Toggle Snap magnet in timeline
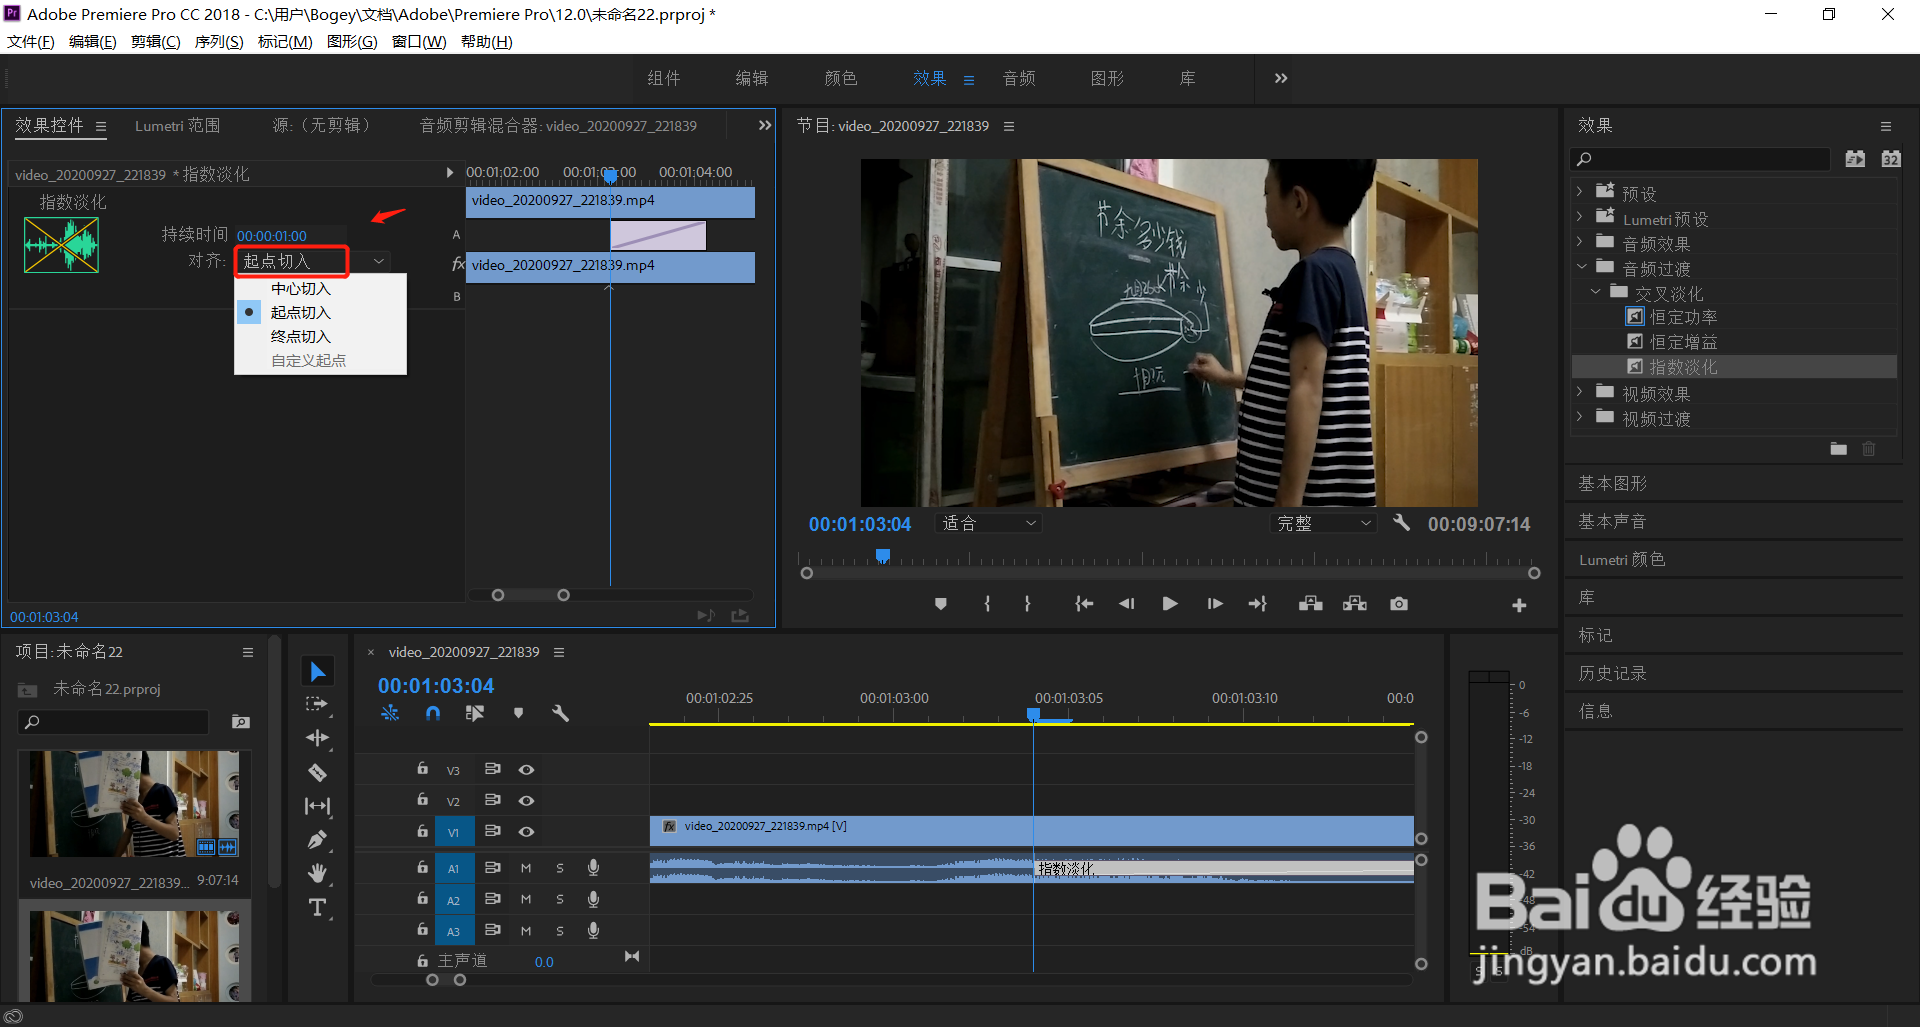Image resolution: width=1920 pixels, height=1027 pixels. tap(432, 713)
